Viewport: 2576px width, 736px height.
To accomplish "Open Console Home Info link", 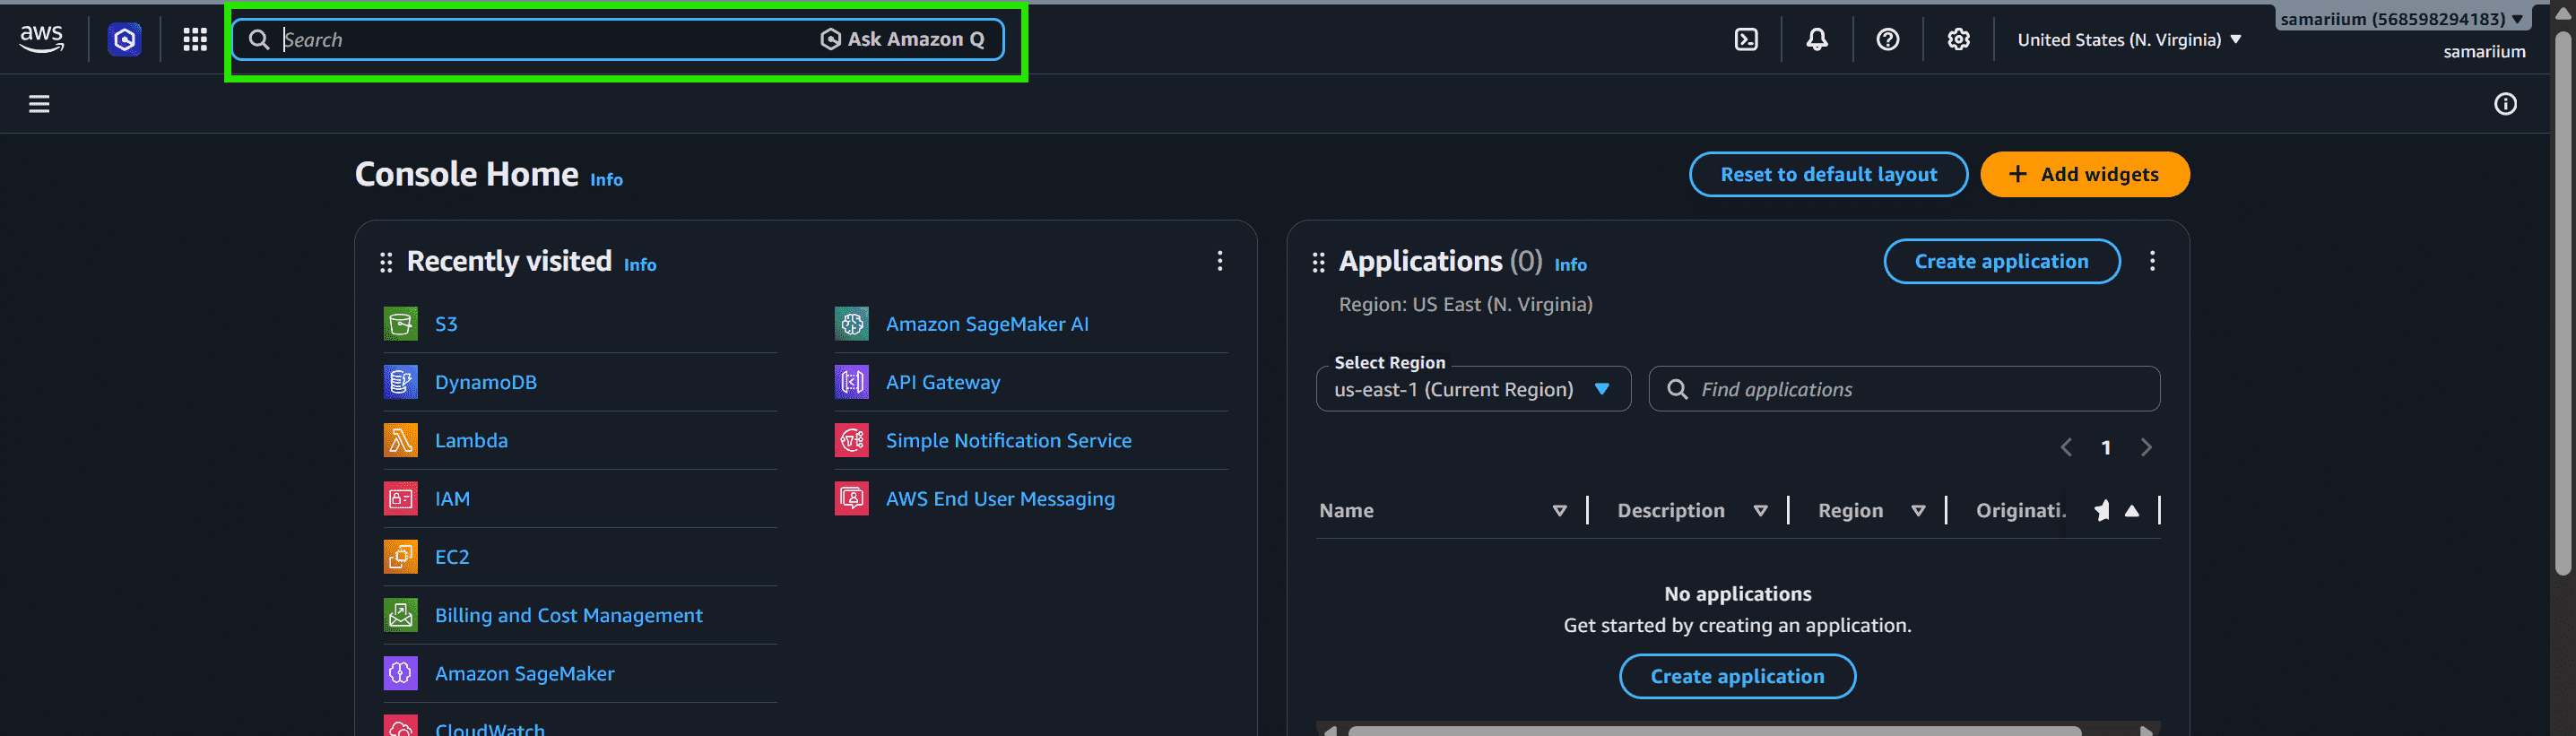I will point(606,180).
